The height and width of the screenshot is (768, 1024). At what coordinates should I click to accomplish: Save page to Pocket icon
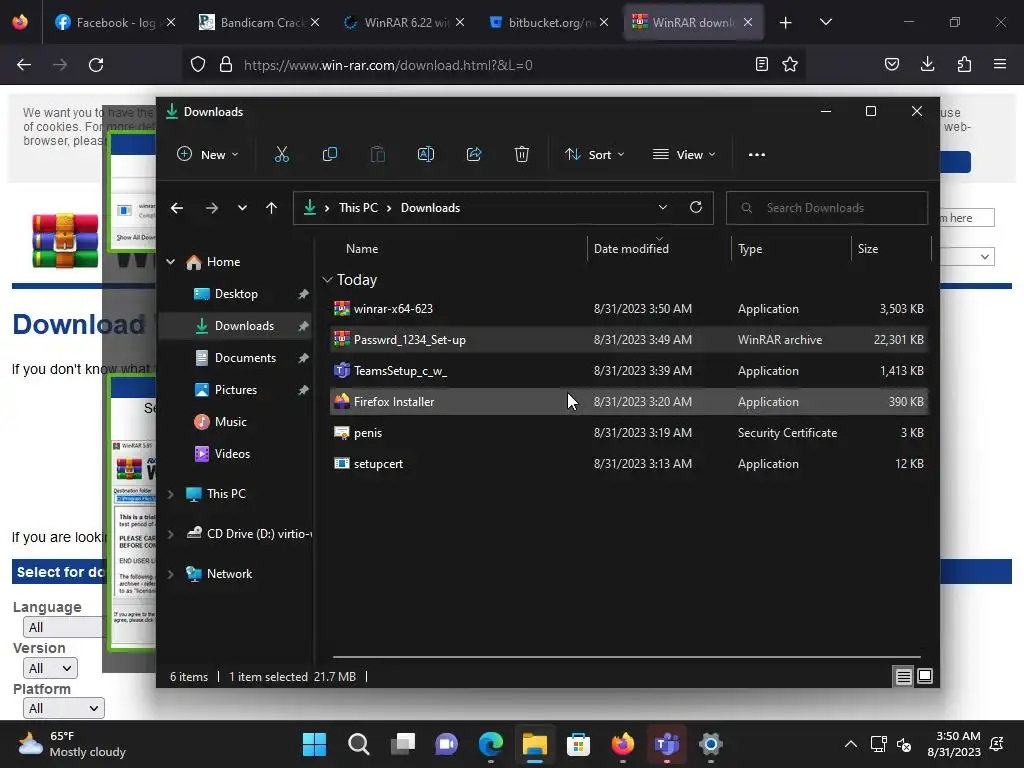pos(891,65)
